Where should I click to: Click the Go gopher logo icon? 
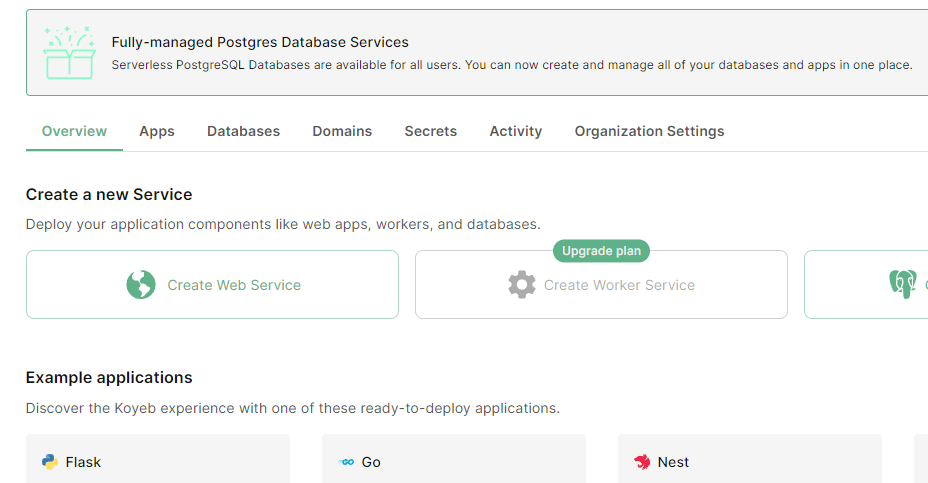[x=347, y=462]
